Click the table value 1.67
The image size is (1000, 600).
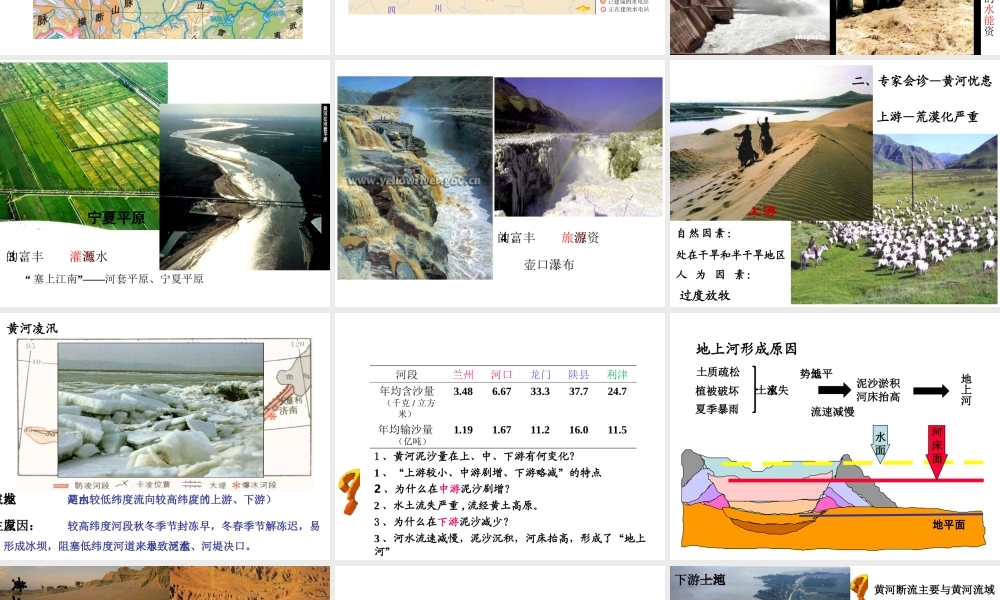coord(501,430)
